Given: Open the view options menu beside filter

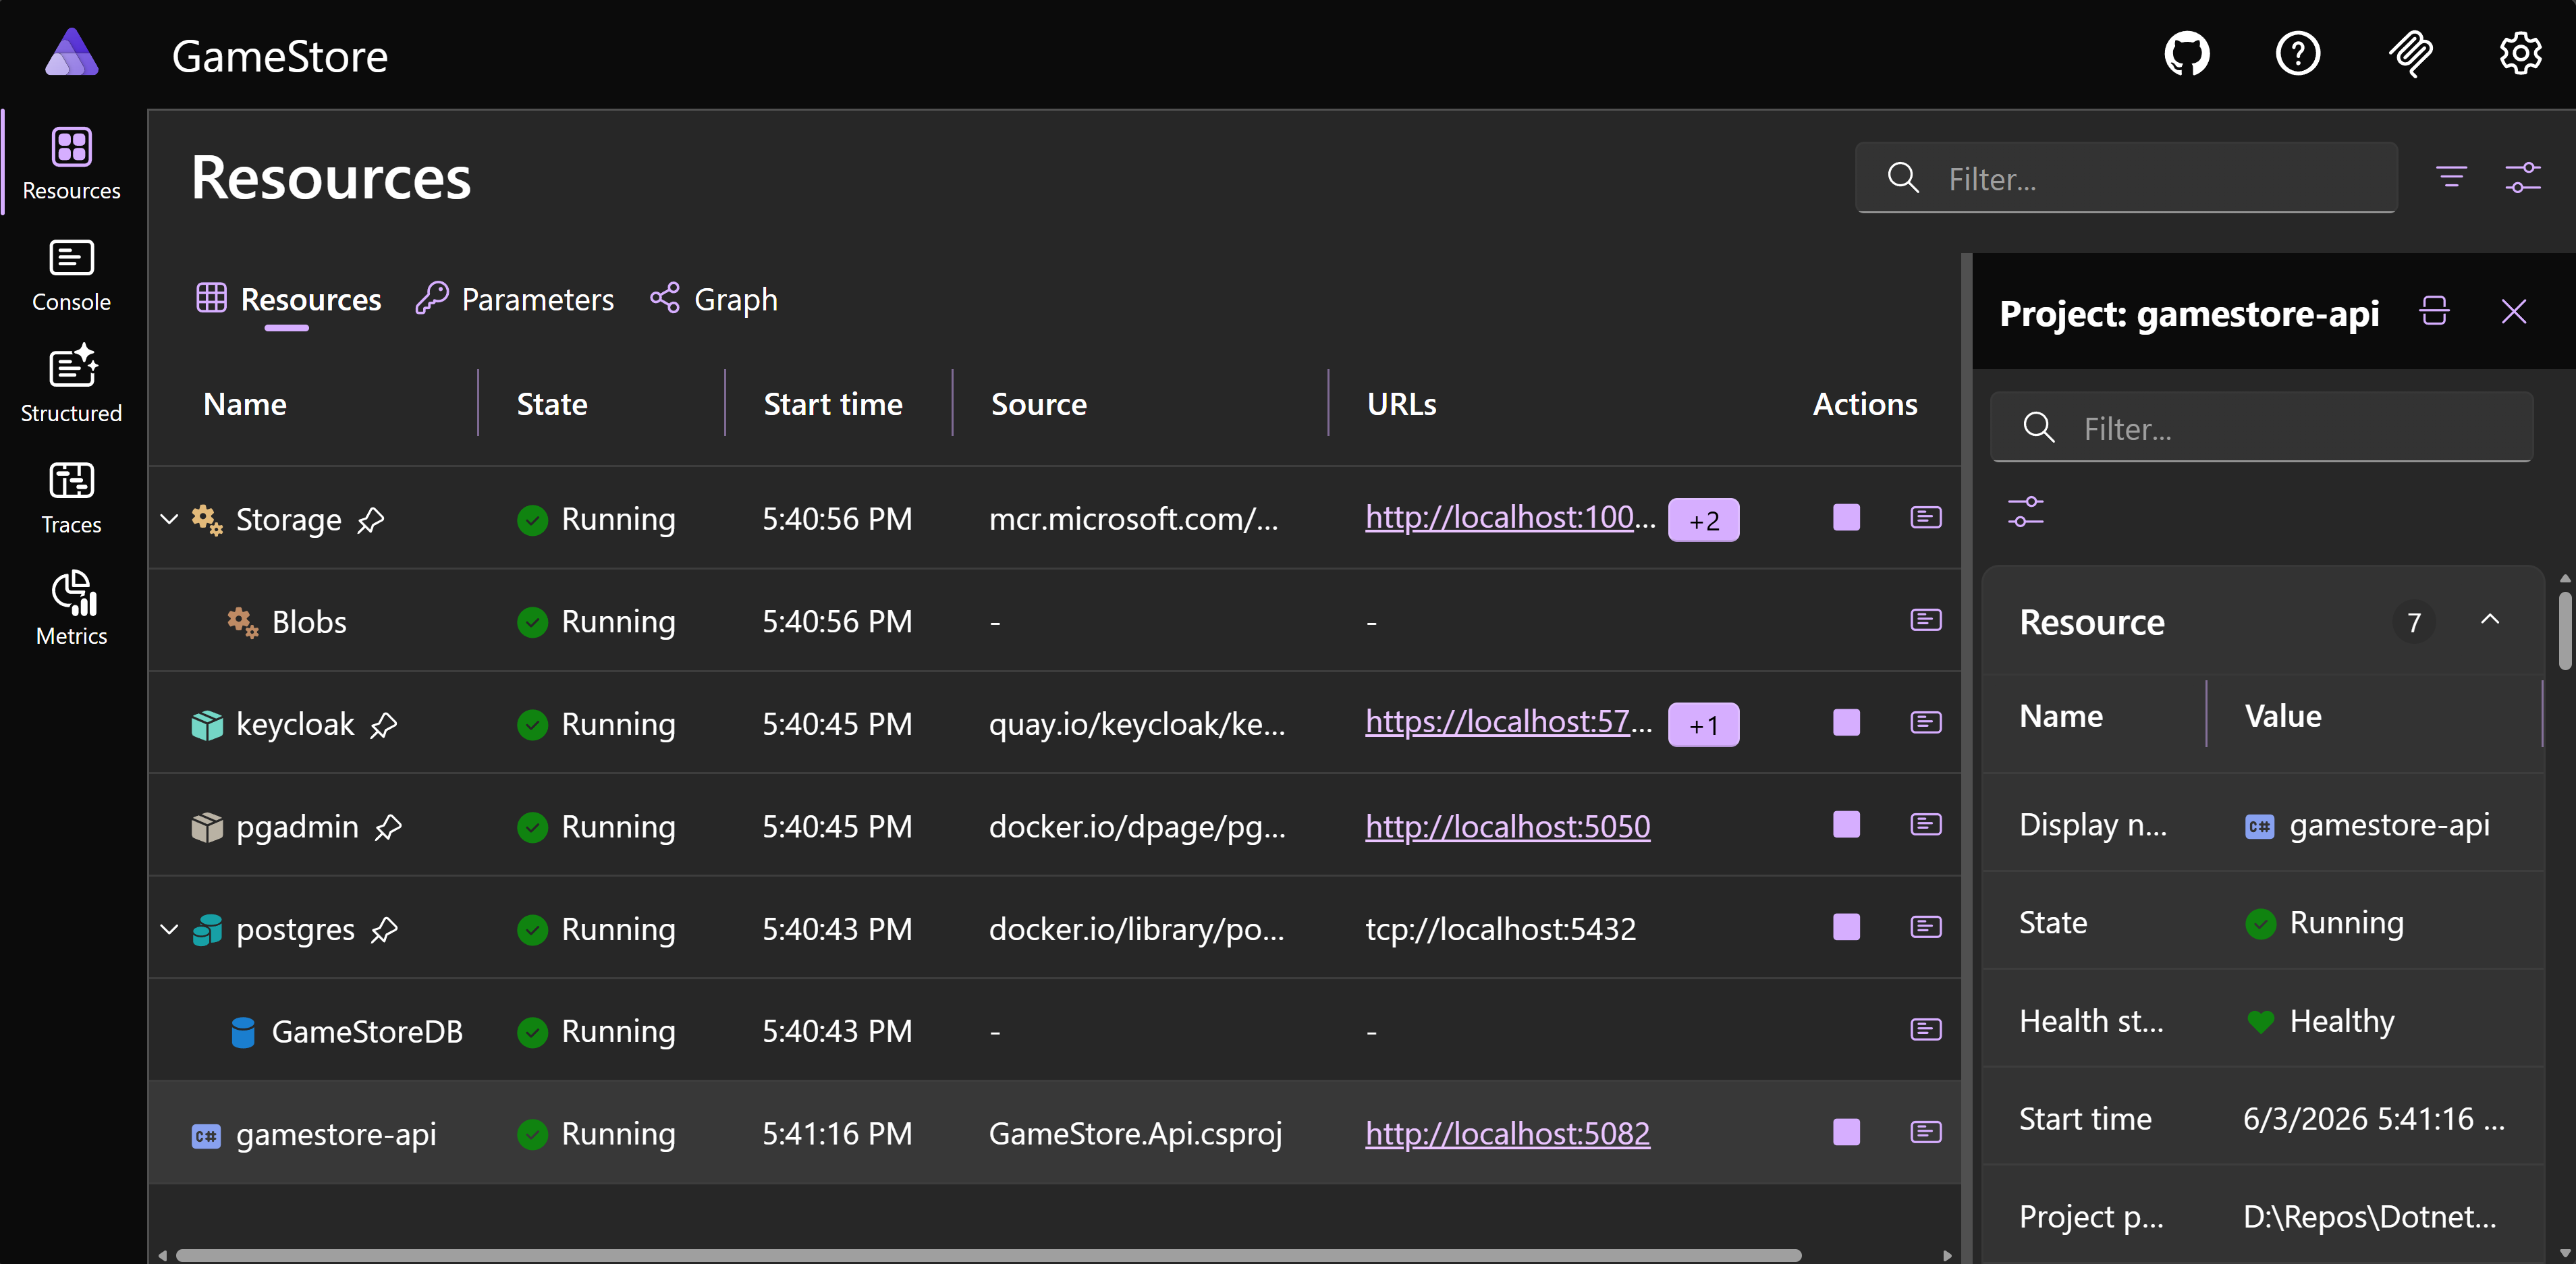Looking at the screenshot, I should click(2523, 178).
